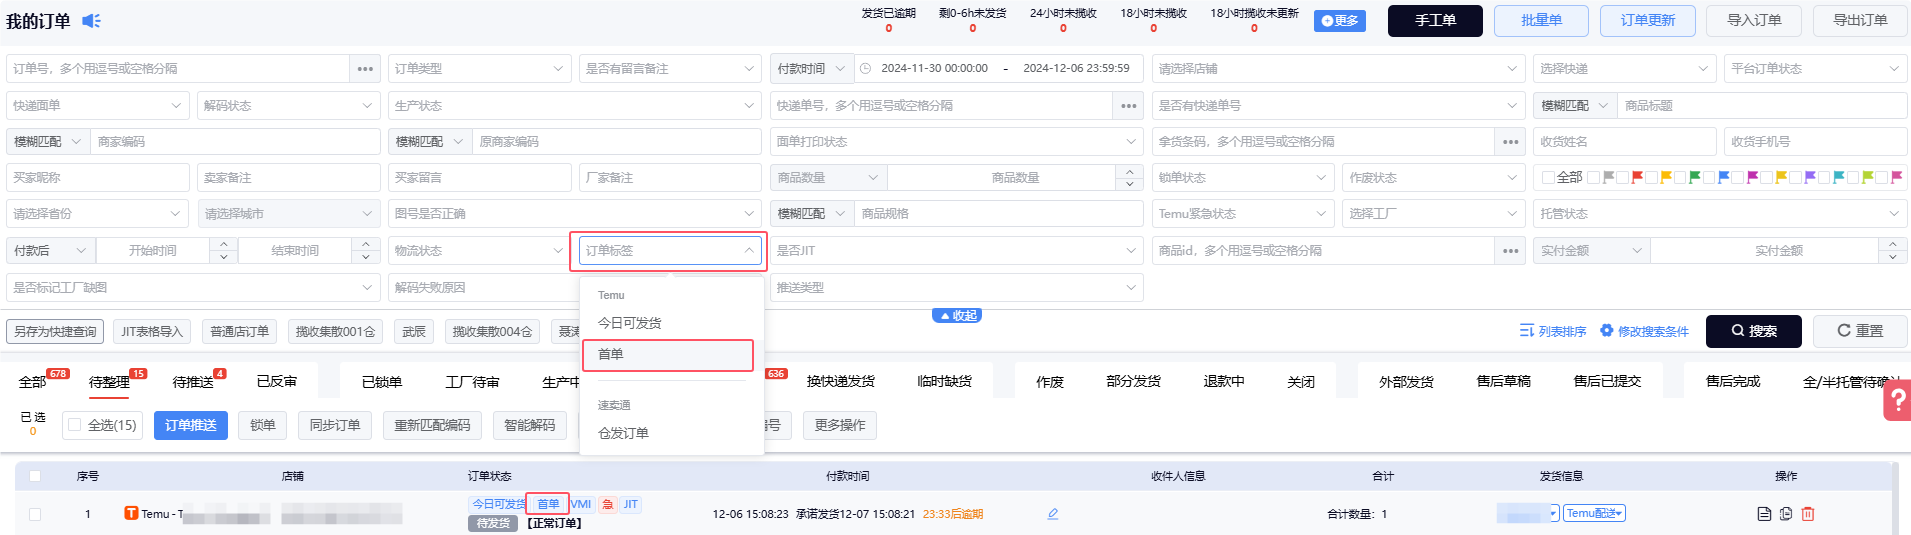Collapse the 订单标签 dropdown
1911x535 pixels.
click(668, 251)
